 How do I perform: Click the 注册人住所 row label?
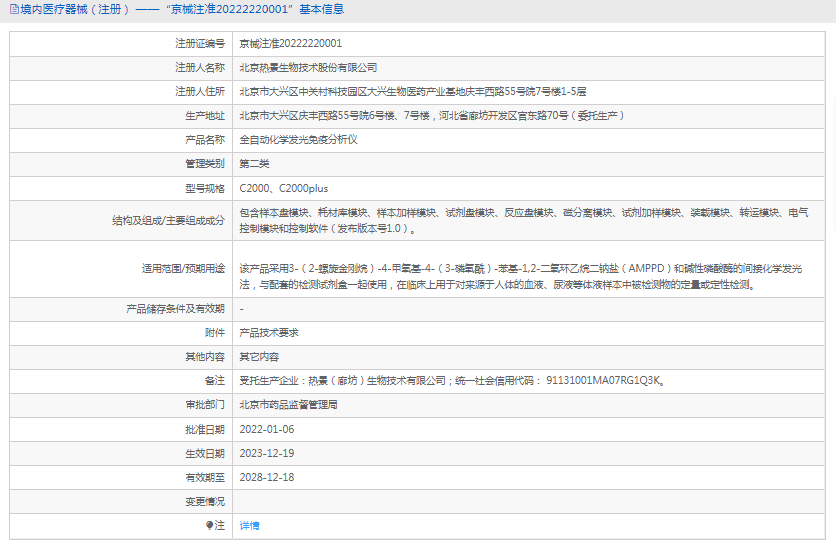pyautogui.click(x=200, y=92)
